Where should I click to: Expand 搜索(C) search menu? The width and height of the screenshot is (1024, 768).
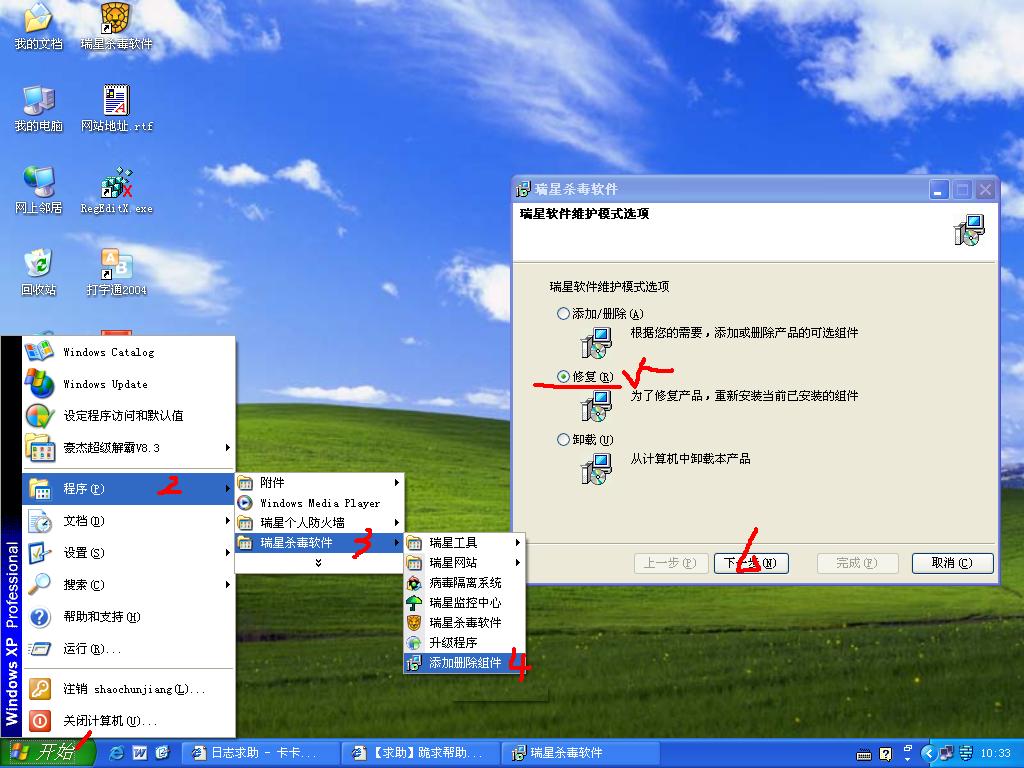pyautogui.click(x=129, y=584)
